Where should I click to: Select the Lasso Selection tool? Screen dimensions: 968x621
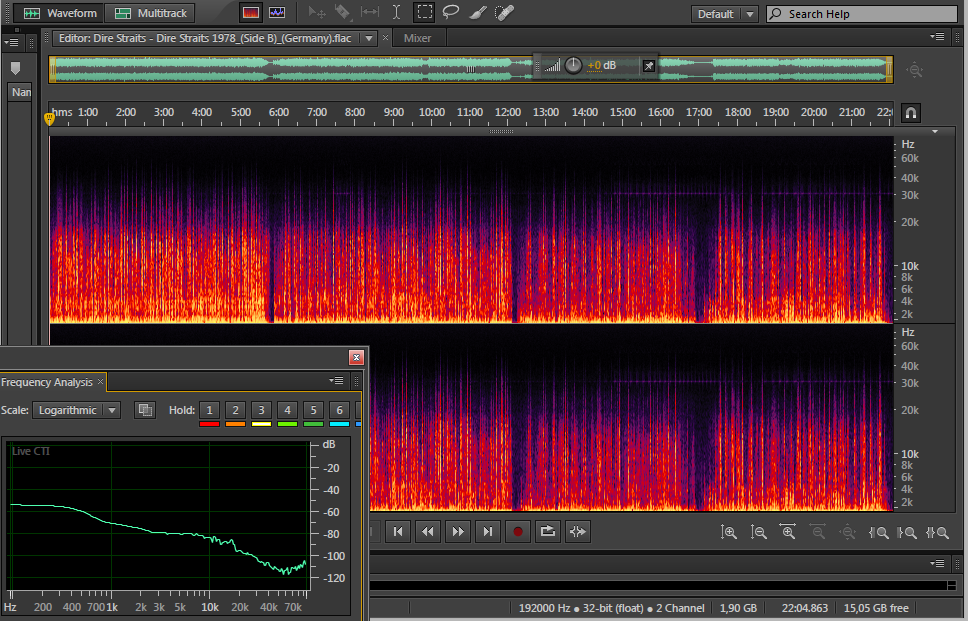[x=451, y=12]
